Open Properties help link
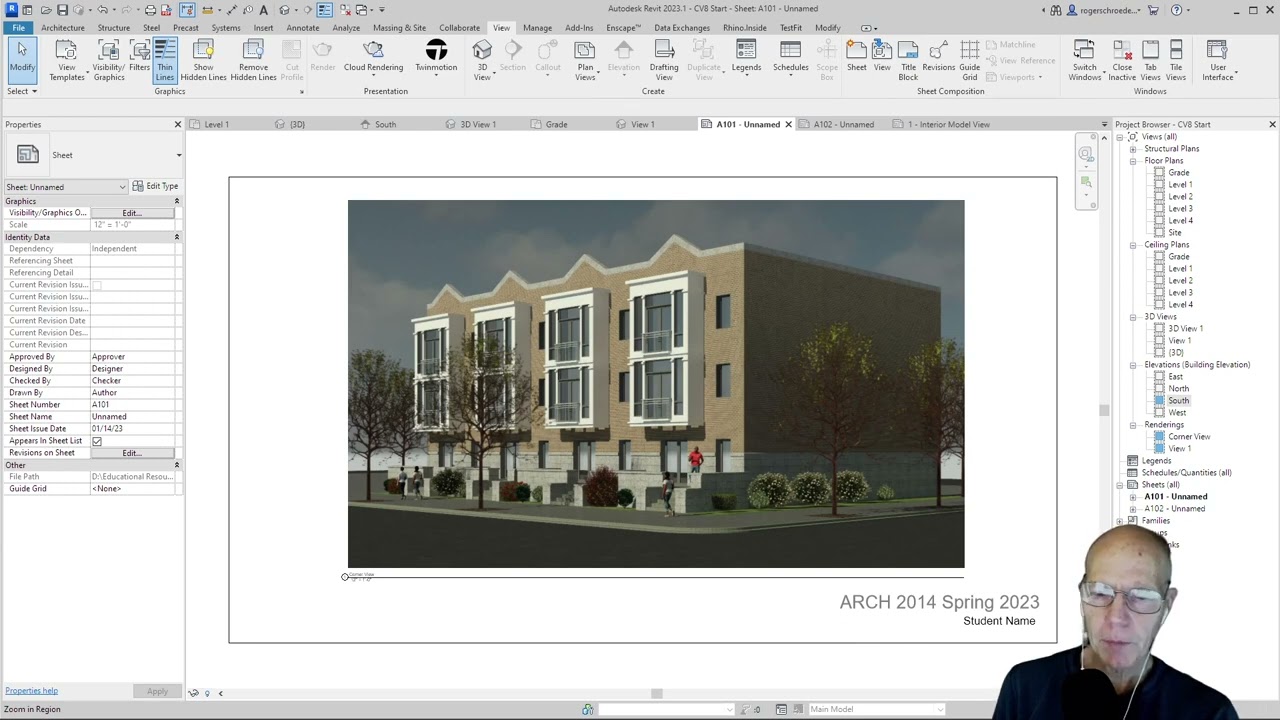Viewport: 1280px width, 720px height. (31, 691)
